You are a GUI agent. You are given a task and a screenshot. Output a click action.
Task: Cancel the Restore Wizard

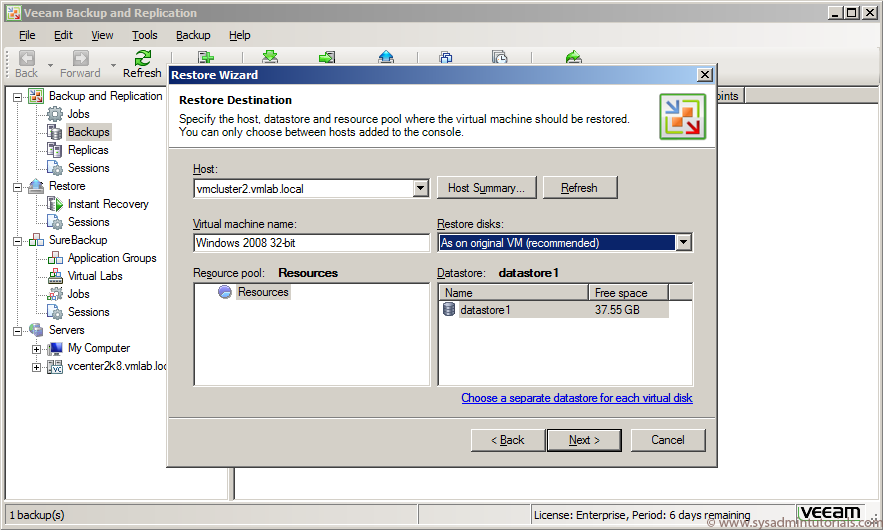pos(668,440)
